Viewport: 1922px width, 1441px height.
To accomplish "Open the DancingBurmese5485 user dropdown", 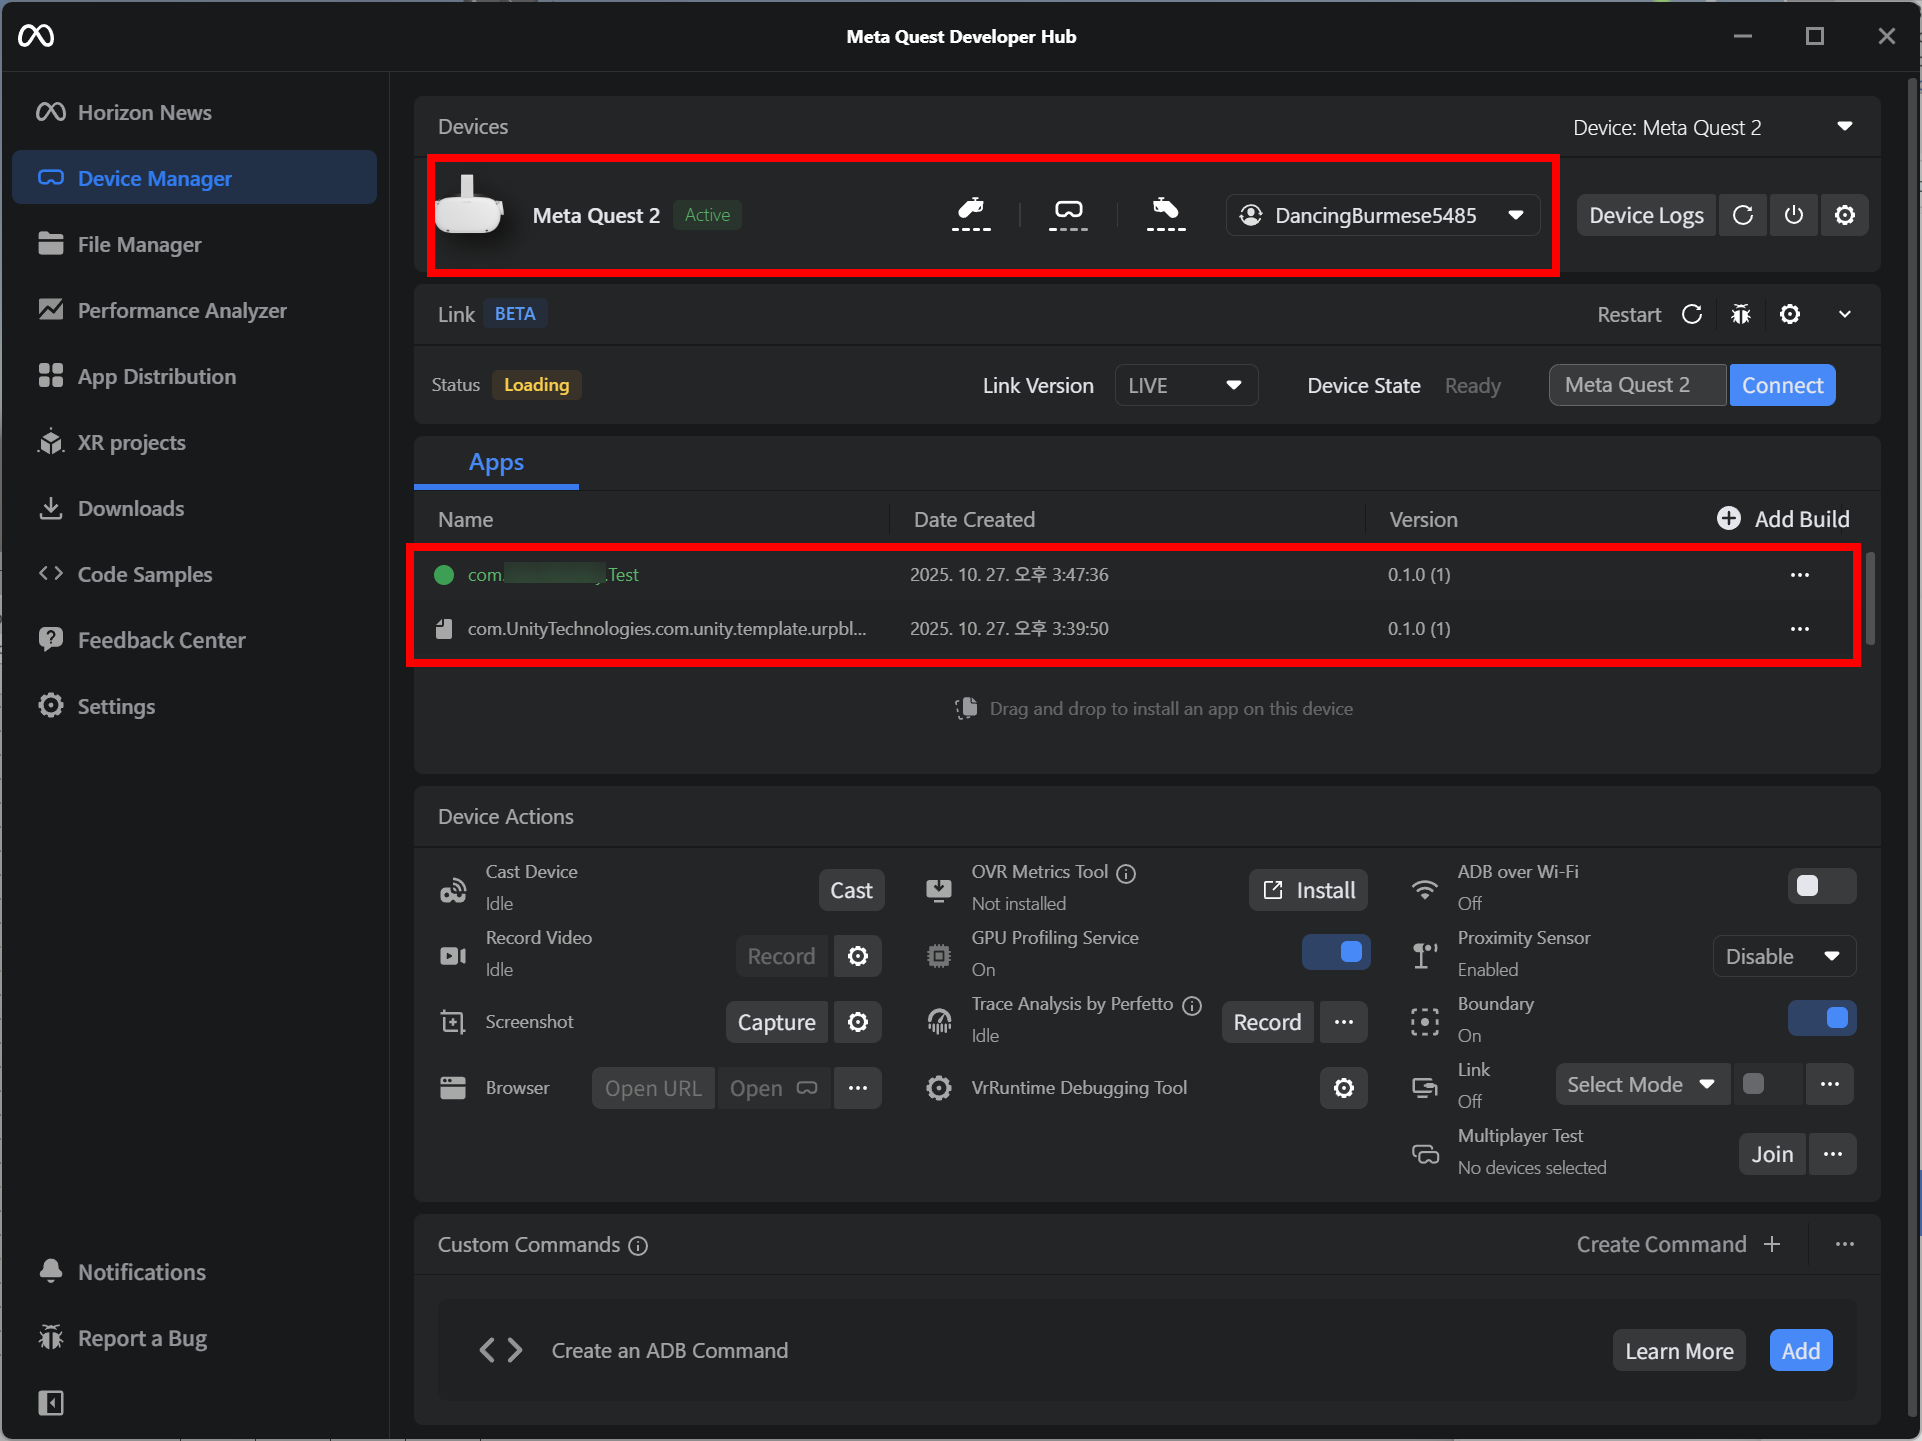I will click(x=1383, y=215).
